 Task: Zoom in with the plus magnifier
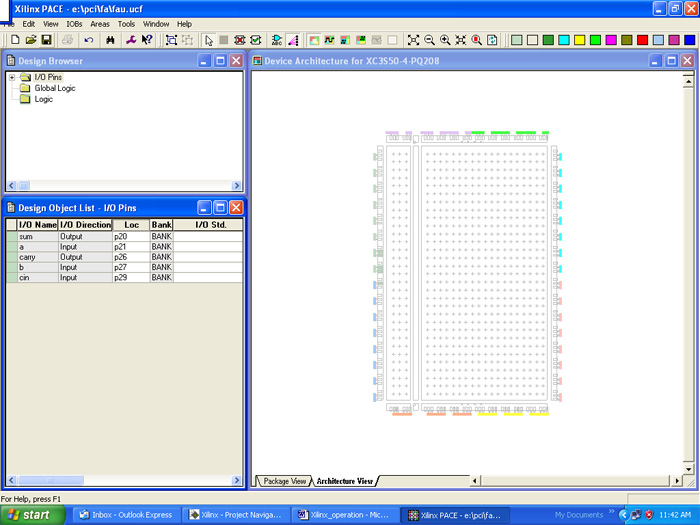coord(445,40)
